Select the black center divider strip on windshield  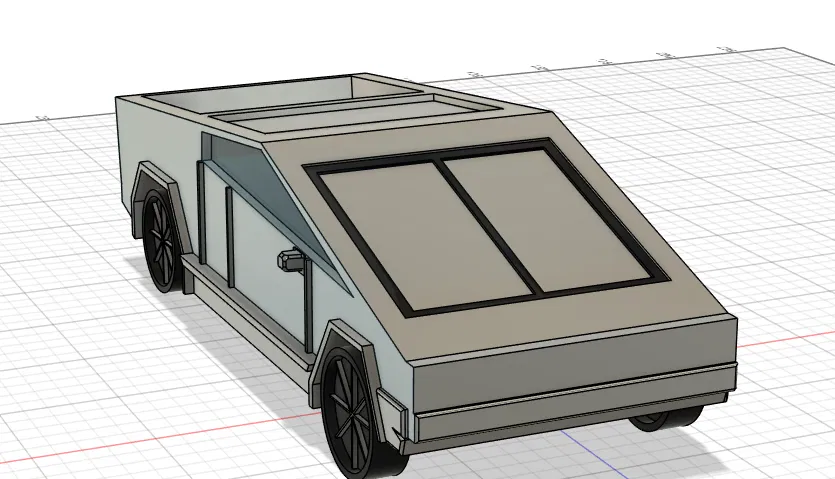[x=487, y=226]
